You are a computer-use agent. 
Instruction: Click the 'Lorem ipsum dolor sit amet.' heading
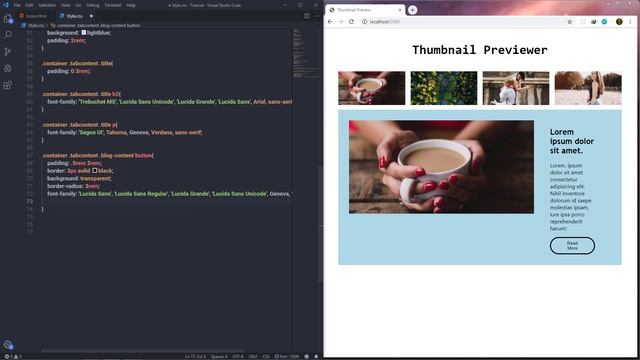pyautogui.click(x=571, y=141)
